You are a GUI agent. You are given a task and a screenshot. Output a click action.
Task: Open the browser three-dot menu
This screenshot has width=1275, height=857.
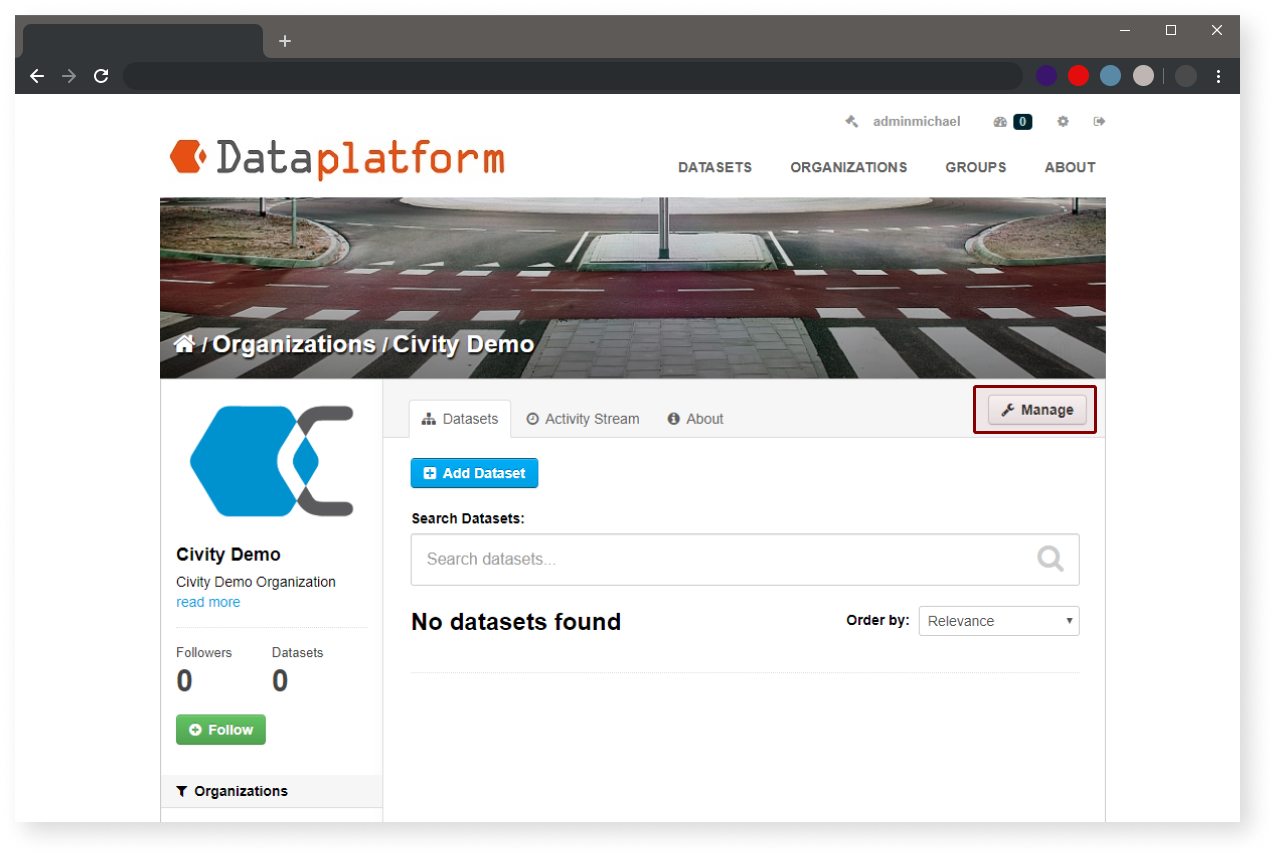pyautogui.click(x=1218, y=76)
